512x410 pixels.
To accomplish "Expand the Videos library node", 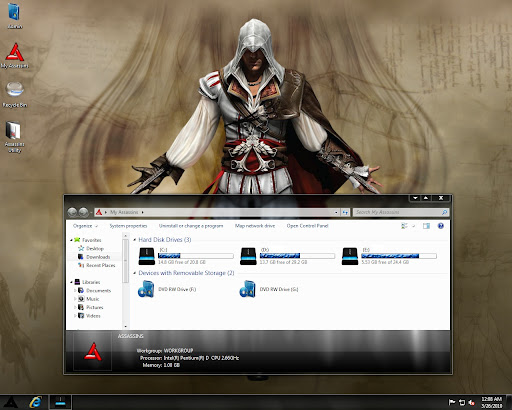I will [75, 316].
